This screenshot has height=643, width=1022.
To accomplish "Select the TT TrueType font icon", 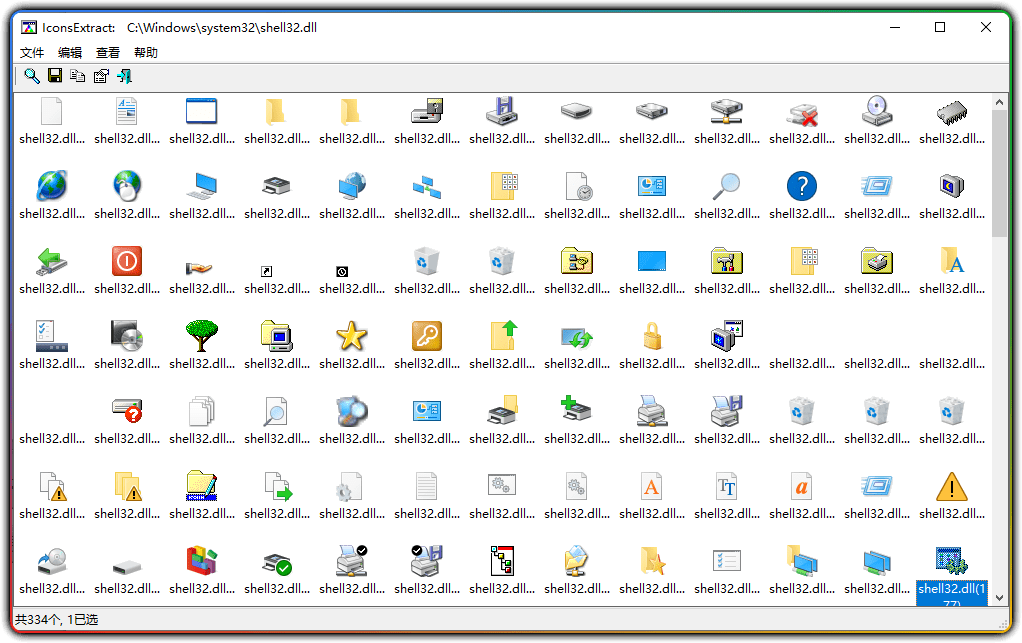I will click(727, 486).
